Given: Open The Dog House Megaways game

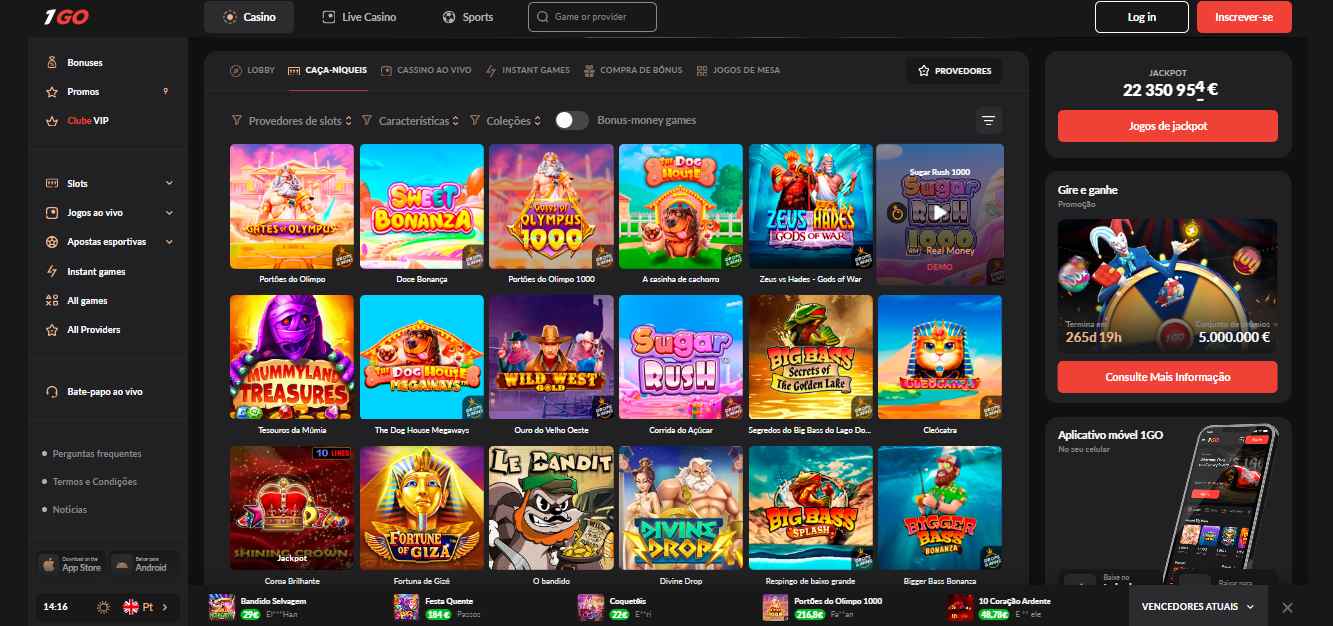Looking at the screenshot, I should [x=422, y=357].
